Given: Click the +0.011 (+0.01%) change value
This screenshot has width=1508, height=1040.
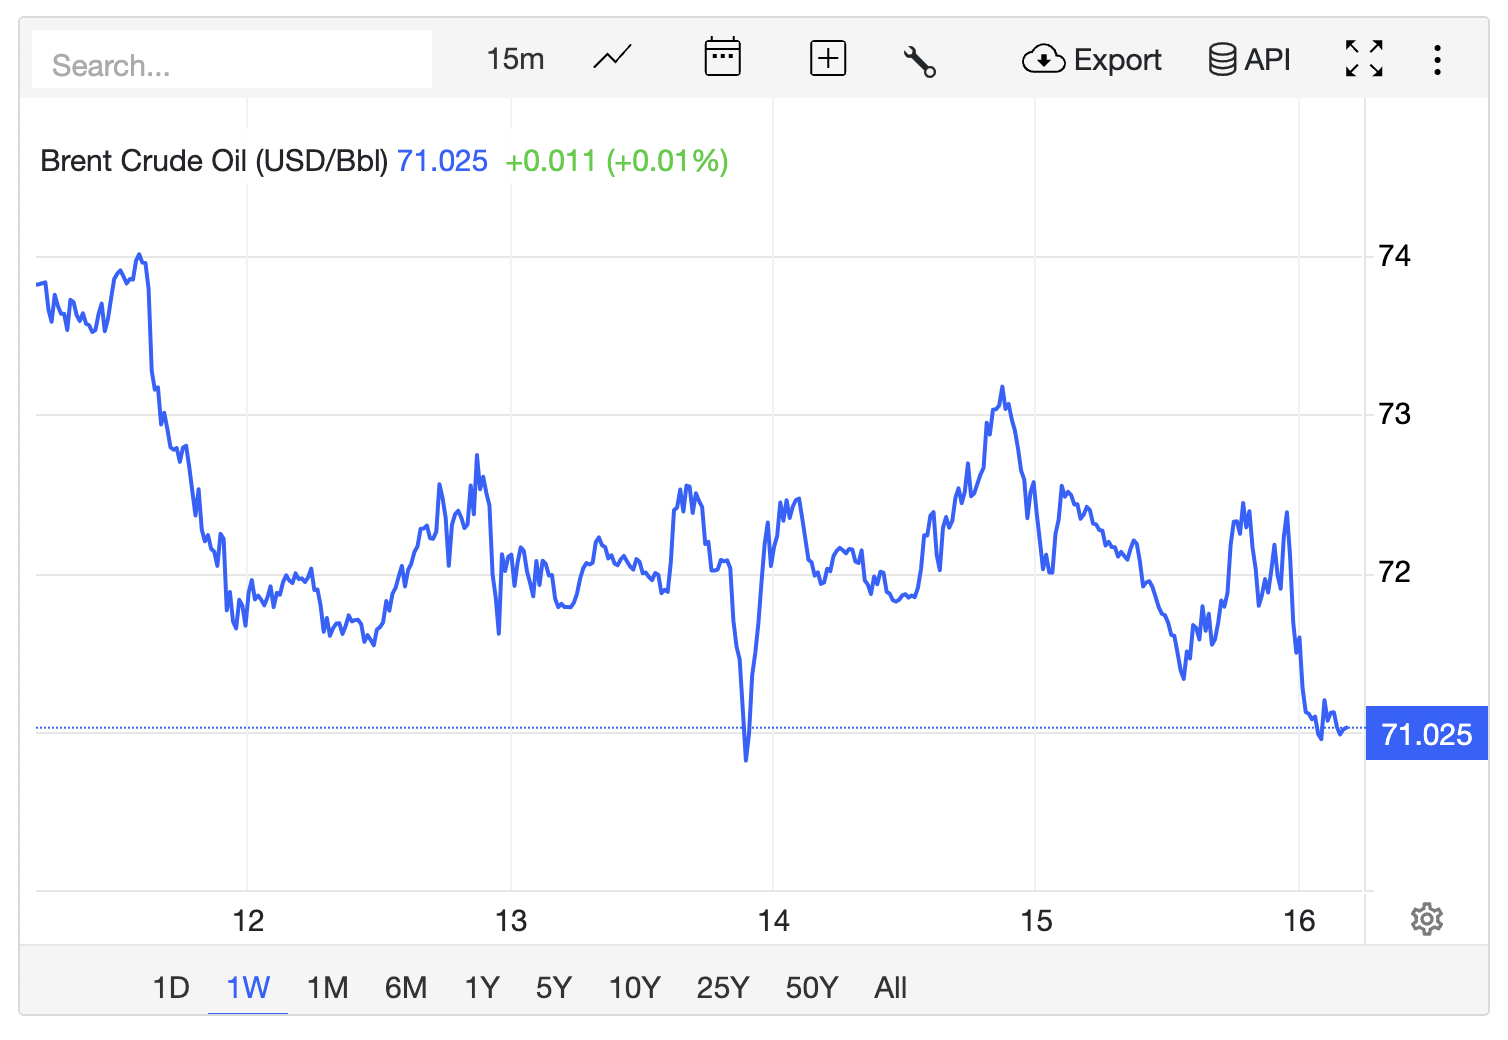Looking at the screenshot, I should (x=617, y=161).
